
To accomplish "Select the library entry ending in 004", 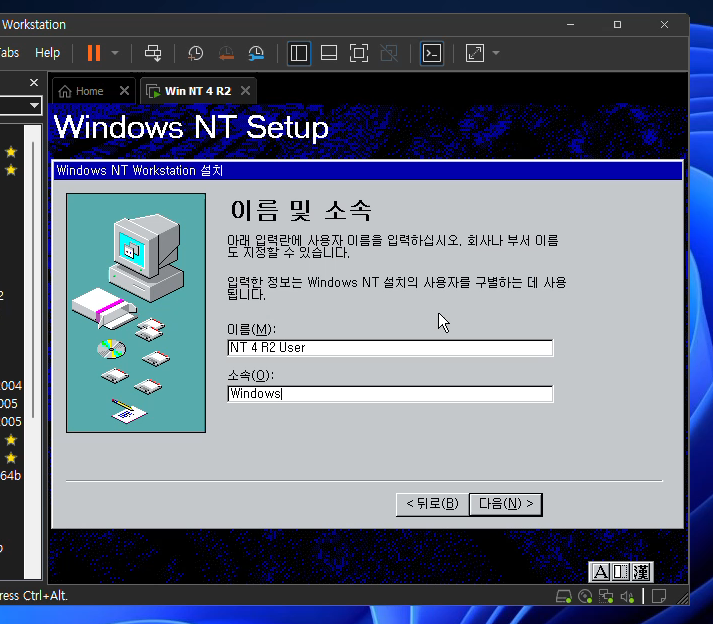I will click(x=11, y=386).
